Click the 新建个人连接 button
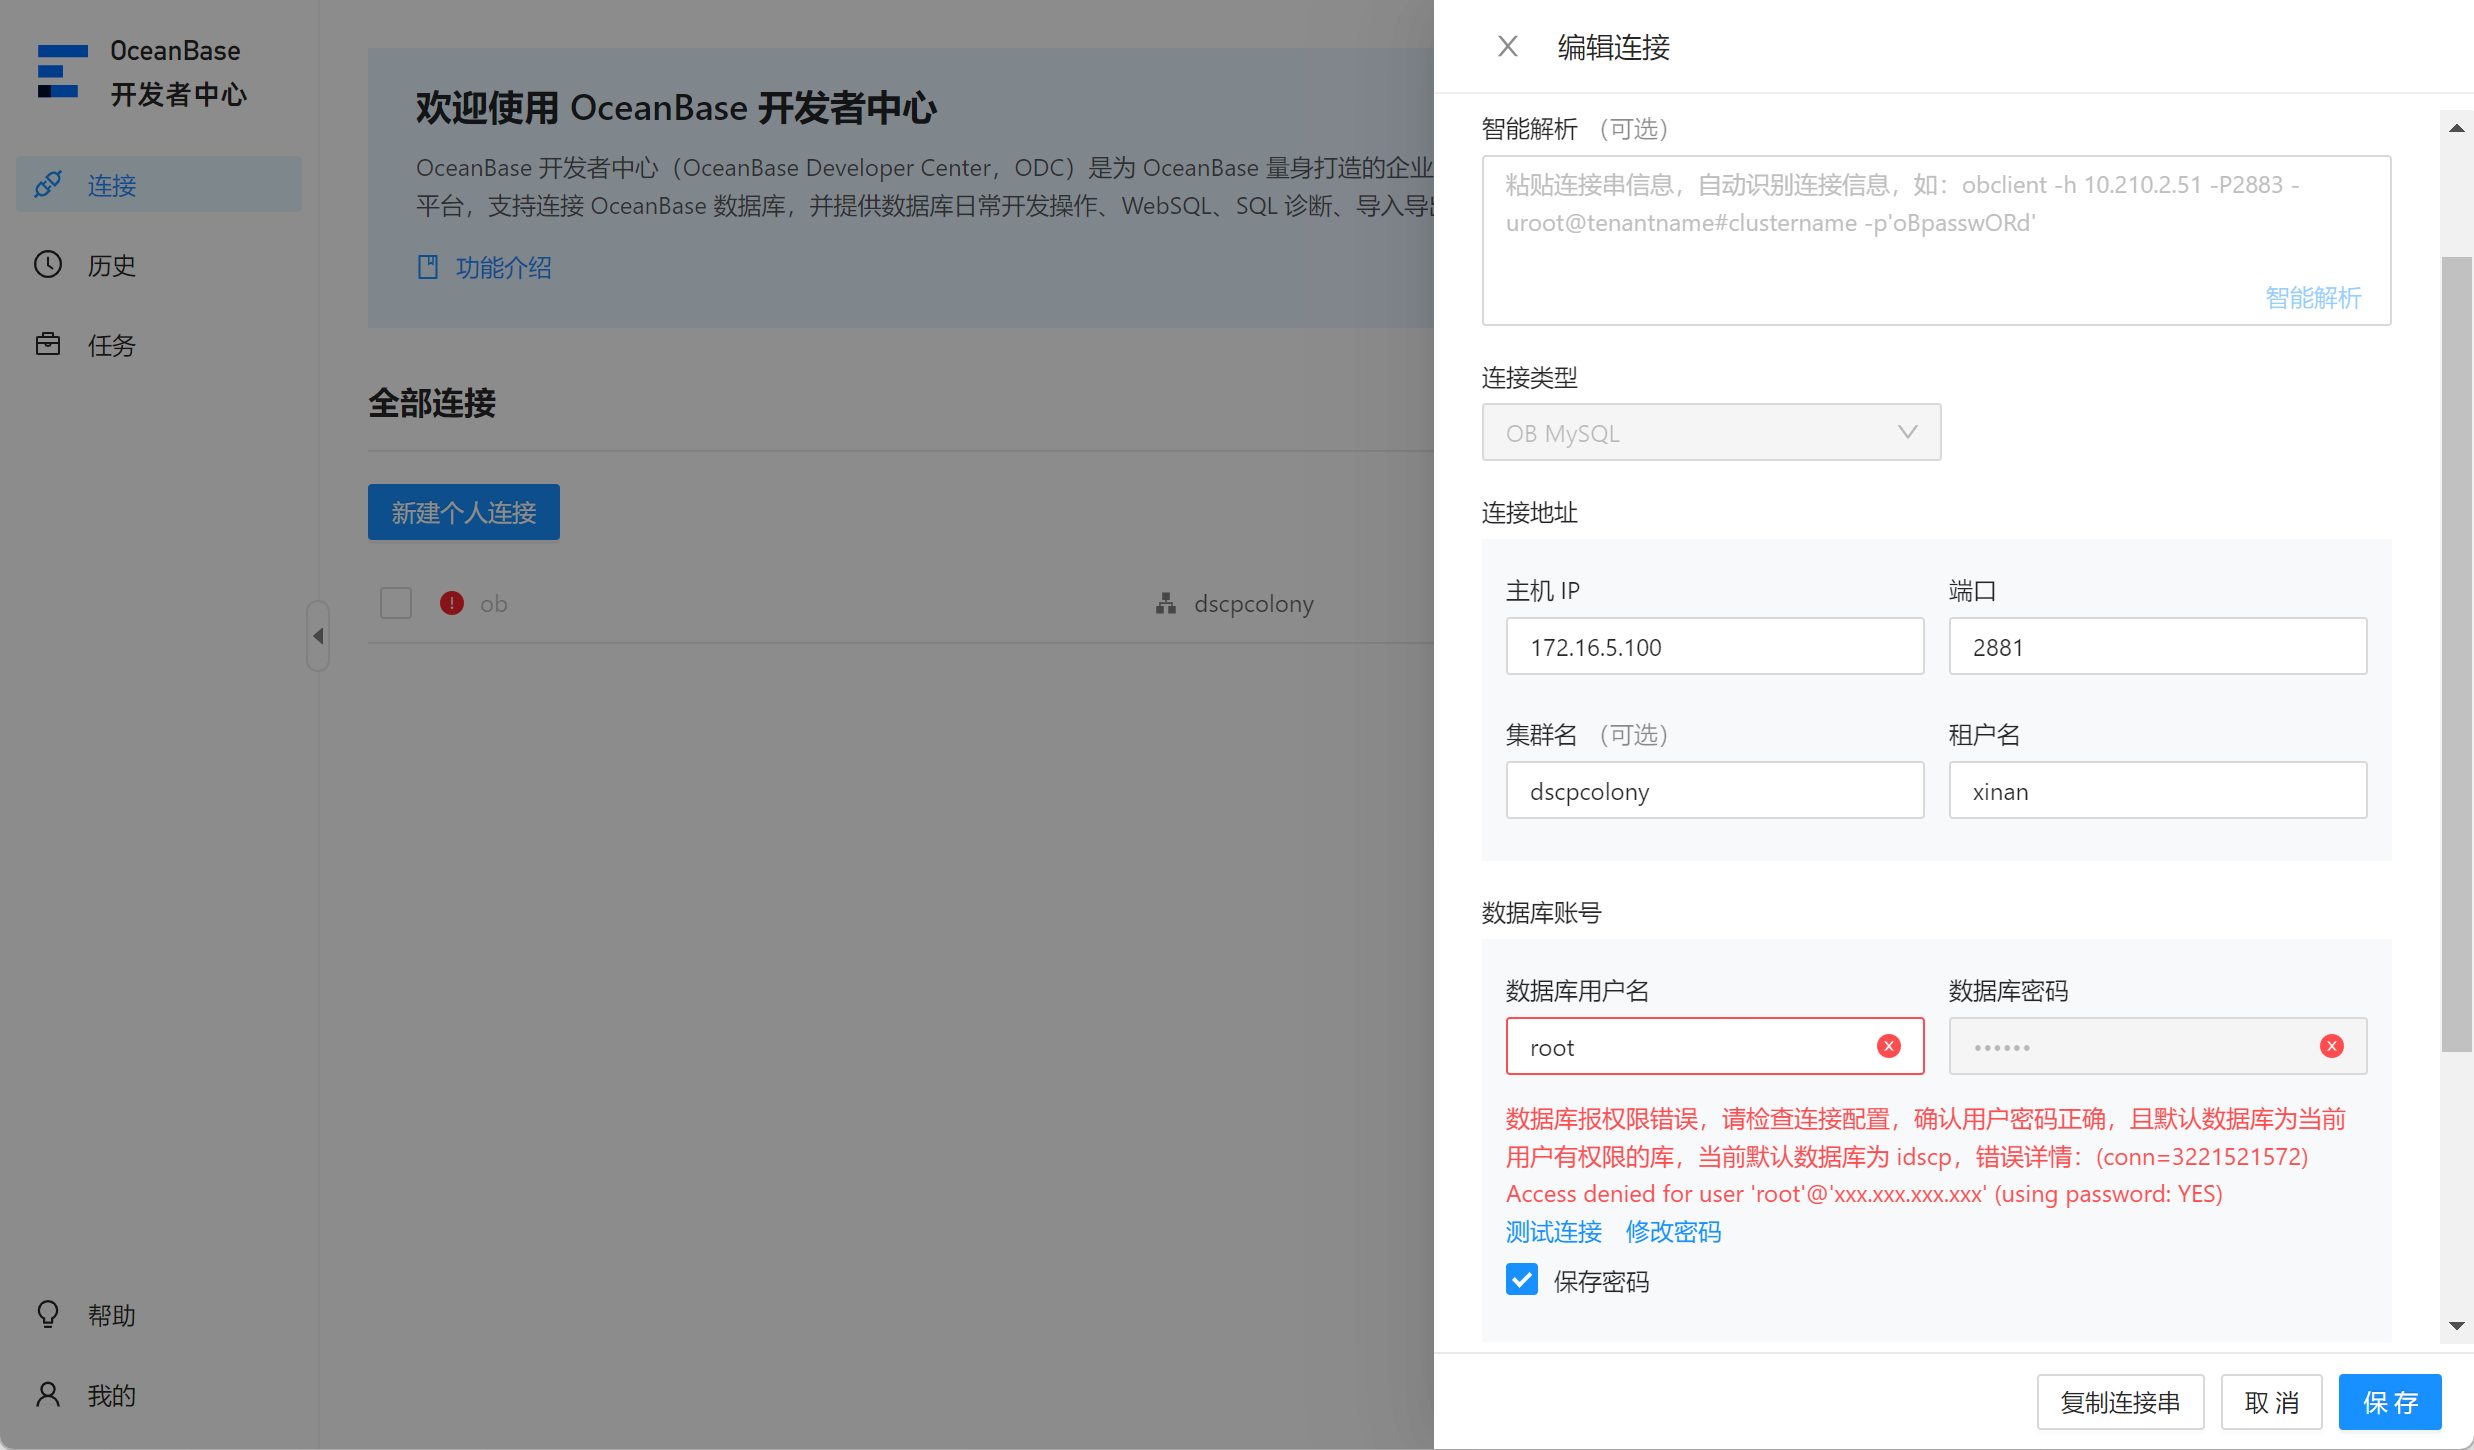2474x1450 pixels. pyautogui.click(x=464, y=512)
